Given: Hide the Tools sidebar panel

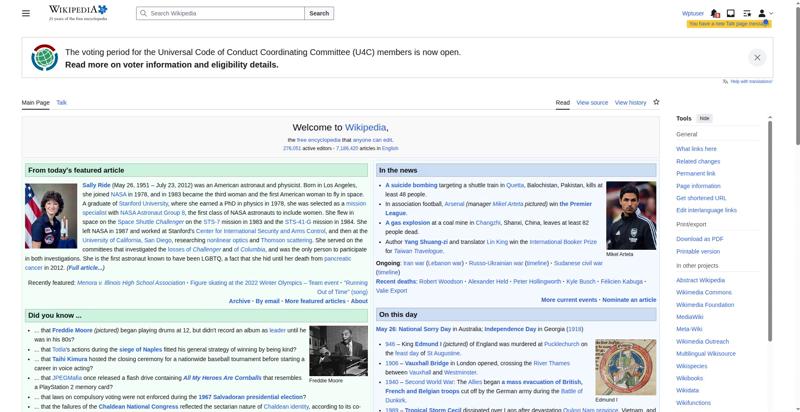Looking at the screenshot, I should pyautogui.click(x=704, y=118).
